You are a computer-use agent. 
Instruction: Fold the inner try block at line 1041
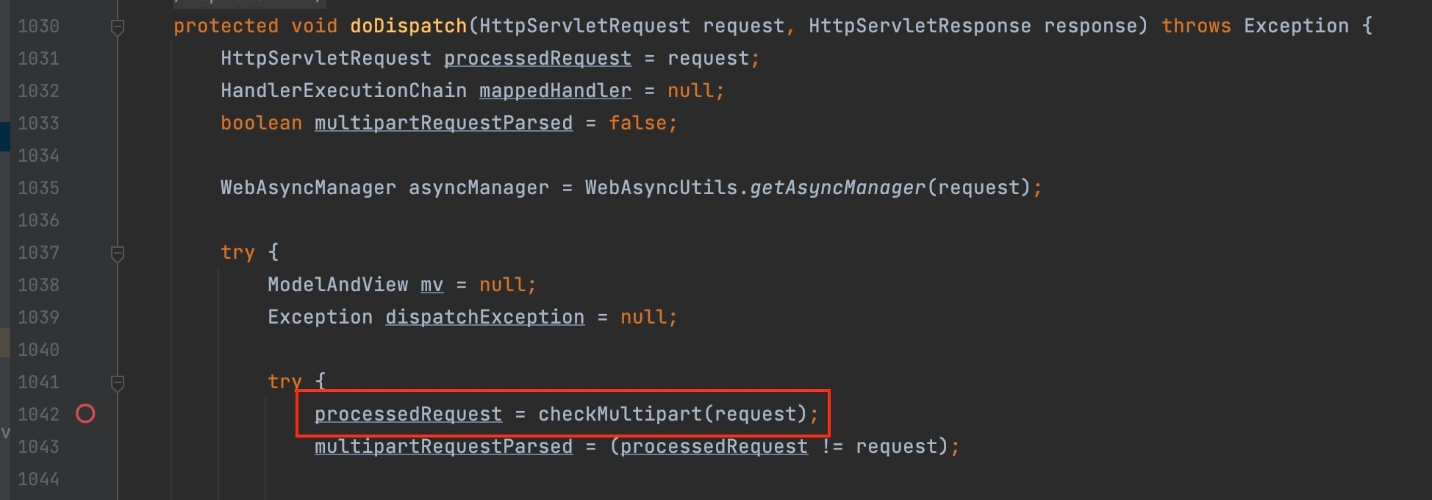(117, 382)
